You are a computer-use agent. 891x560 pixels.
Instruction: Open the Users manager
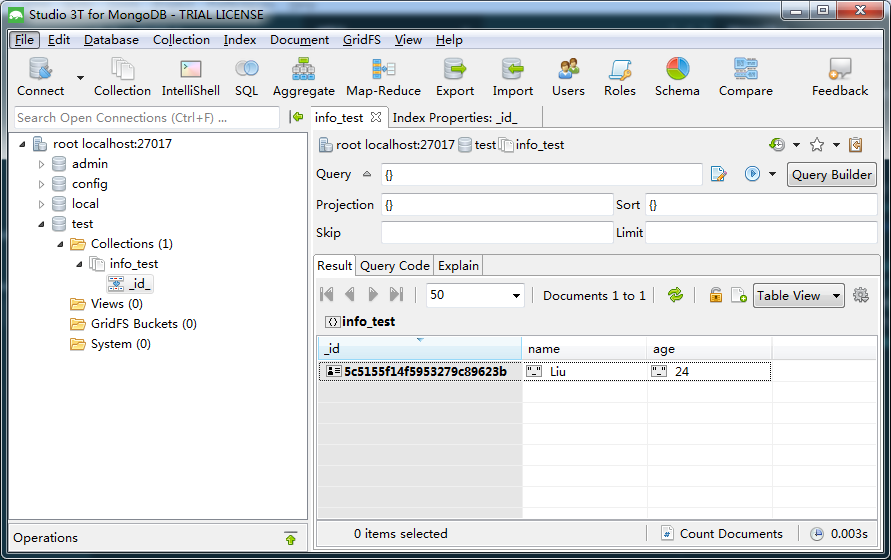coord(568,77)
